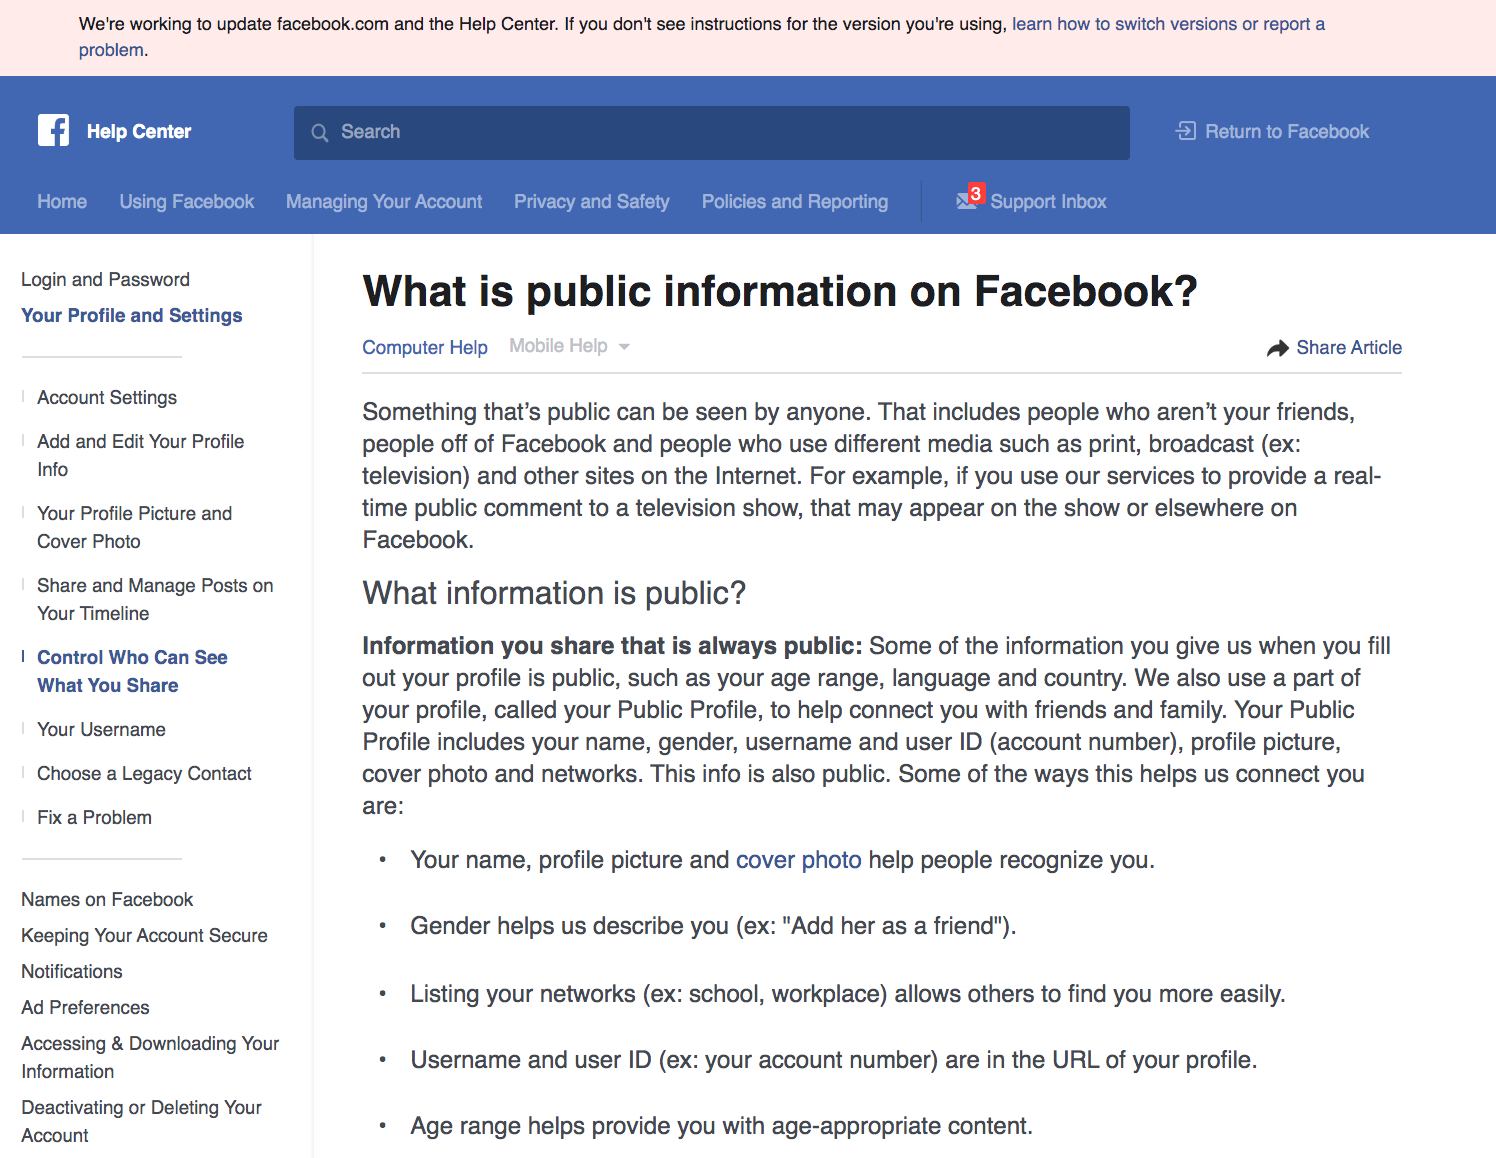Click the article title heading

point(780,291)
